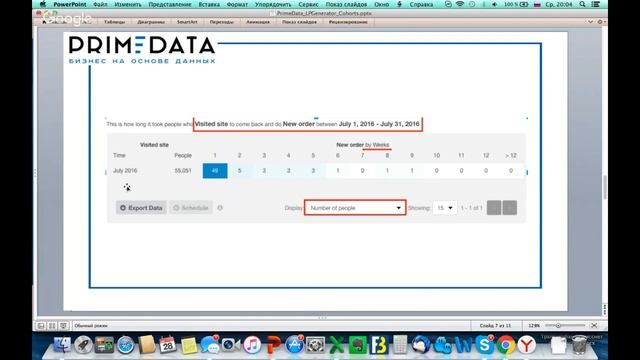Open iTunes music note icon
The width and height of the screenshot is (640, 360).
(x=252, y=345)
